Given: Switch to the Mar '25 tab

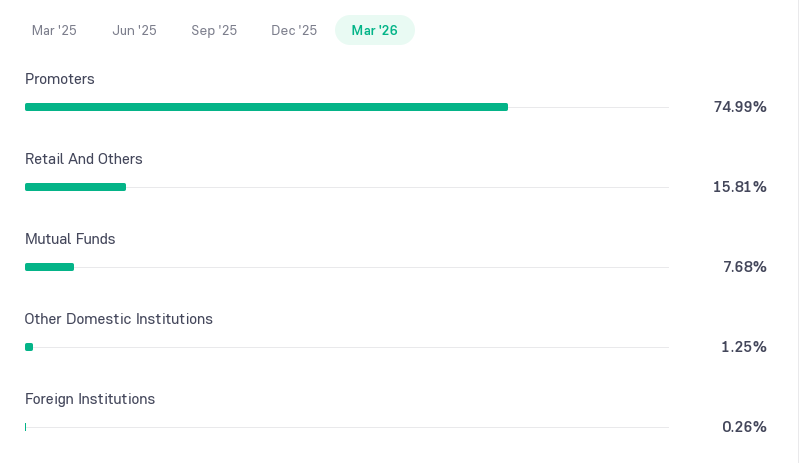Looking at the screenshot, I should click(54, 31).
